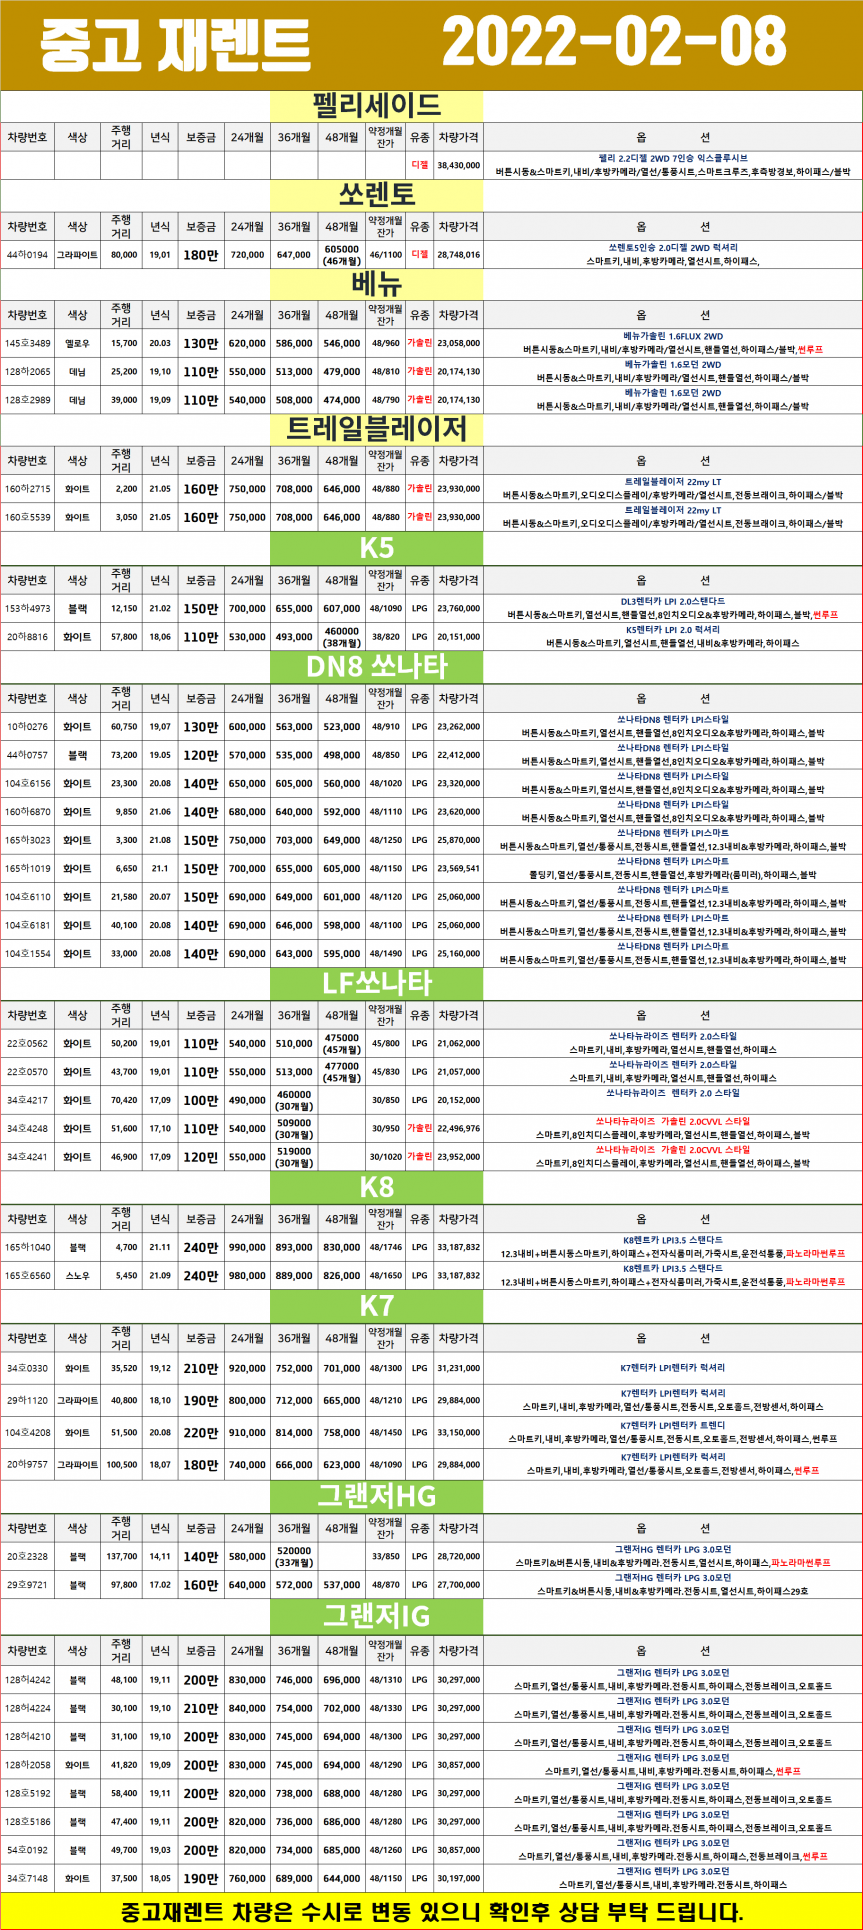
Task: Click vehicle number 128하2065
Action: click(x=27, y=371)
